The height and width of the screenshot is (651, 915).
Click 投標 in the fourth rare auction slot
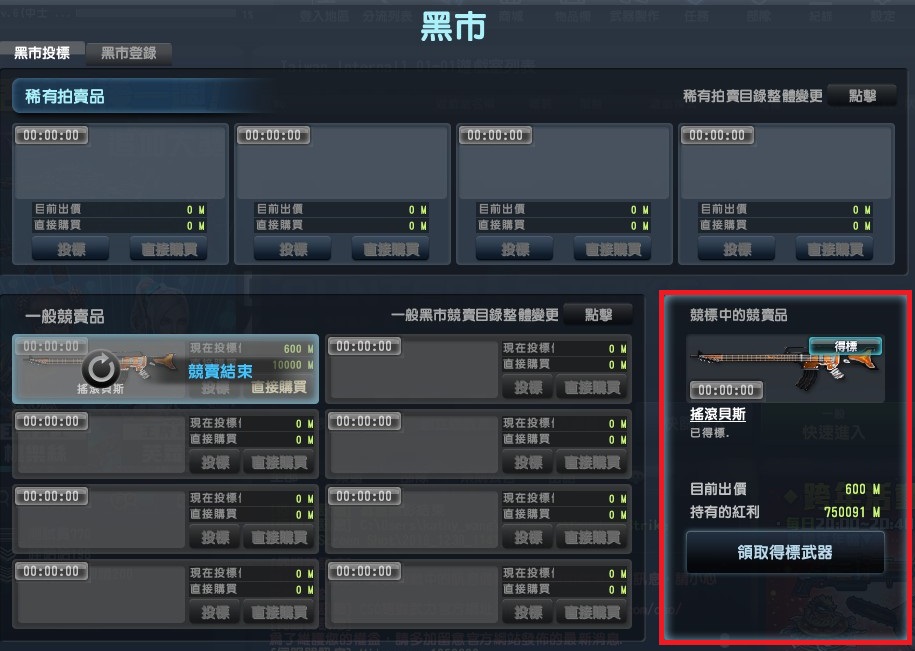(736, 250)
